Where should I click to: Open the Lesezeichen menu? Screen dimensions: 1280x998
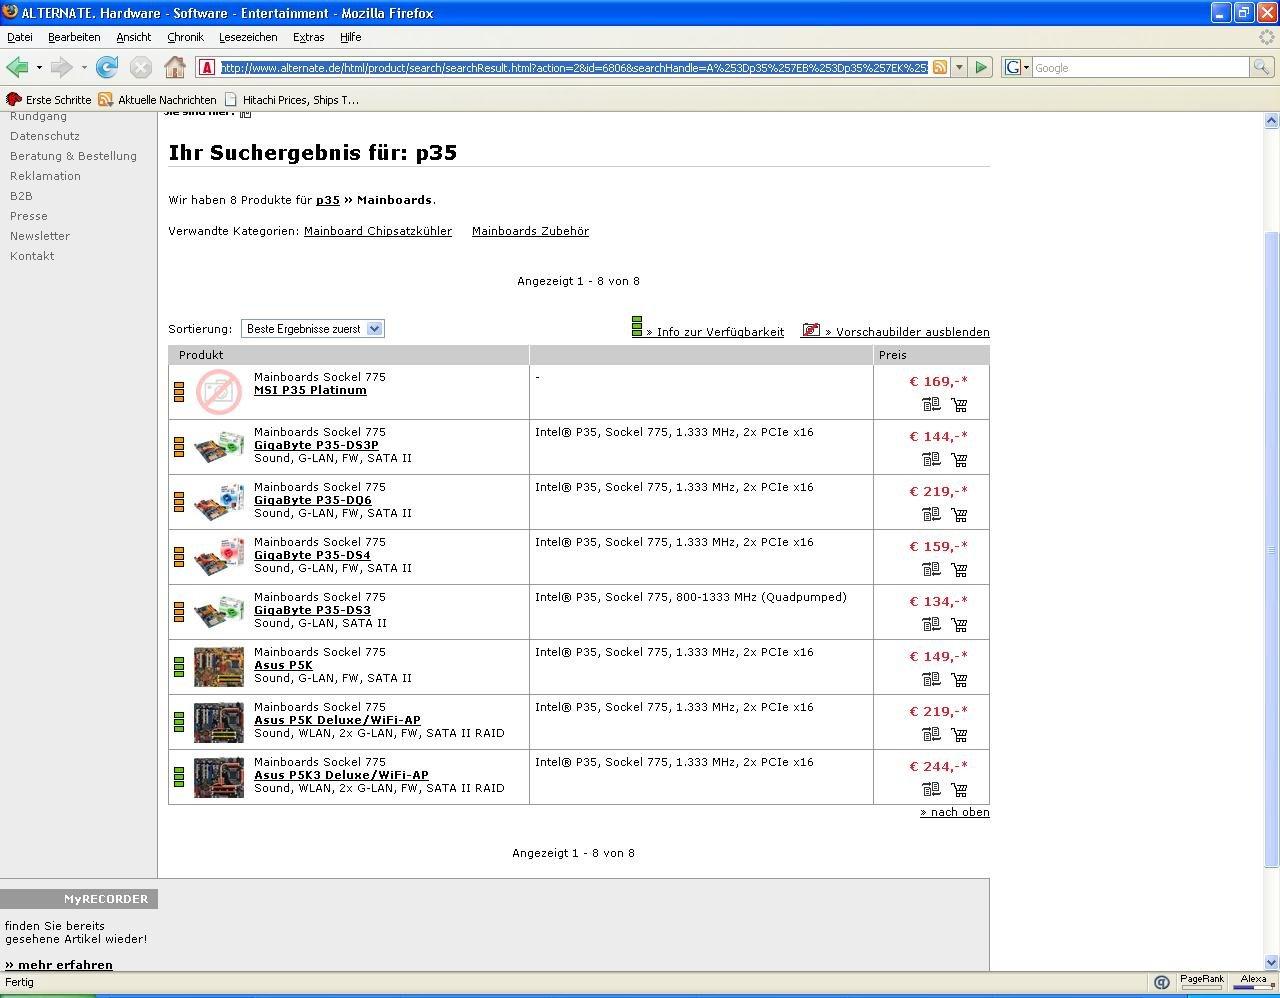[248, 37]
